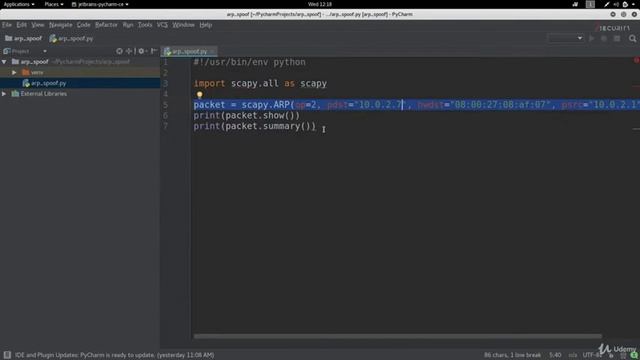The height and width of the screenshot is (360, 640).
Task: Click the first system tray icon beside the workspace switcher
Action: click(576, 4)
